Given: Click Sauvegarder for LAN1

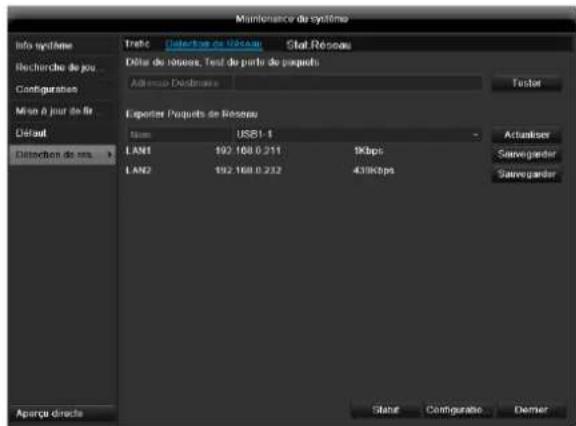Looking at the screenshot, I should 526,154.
